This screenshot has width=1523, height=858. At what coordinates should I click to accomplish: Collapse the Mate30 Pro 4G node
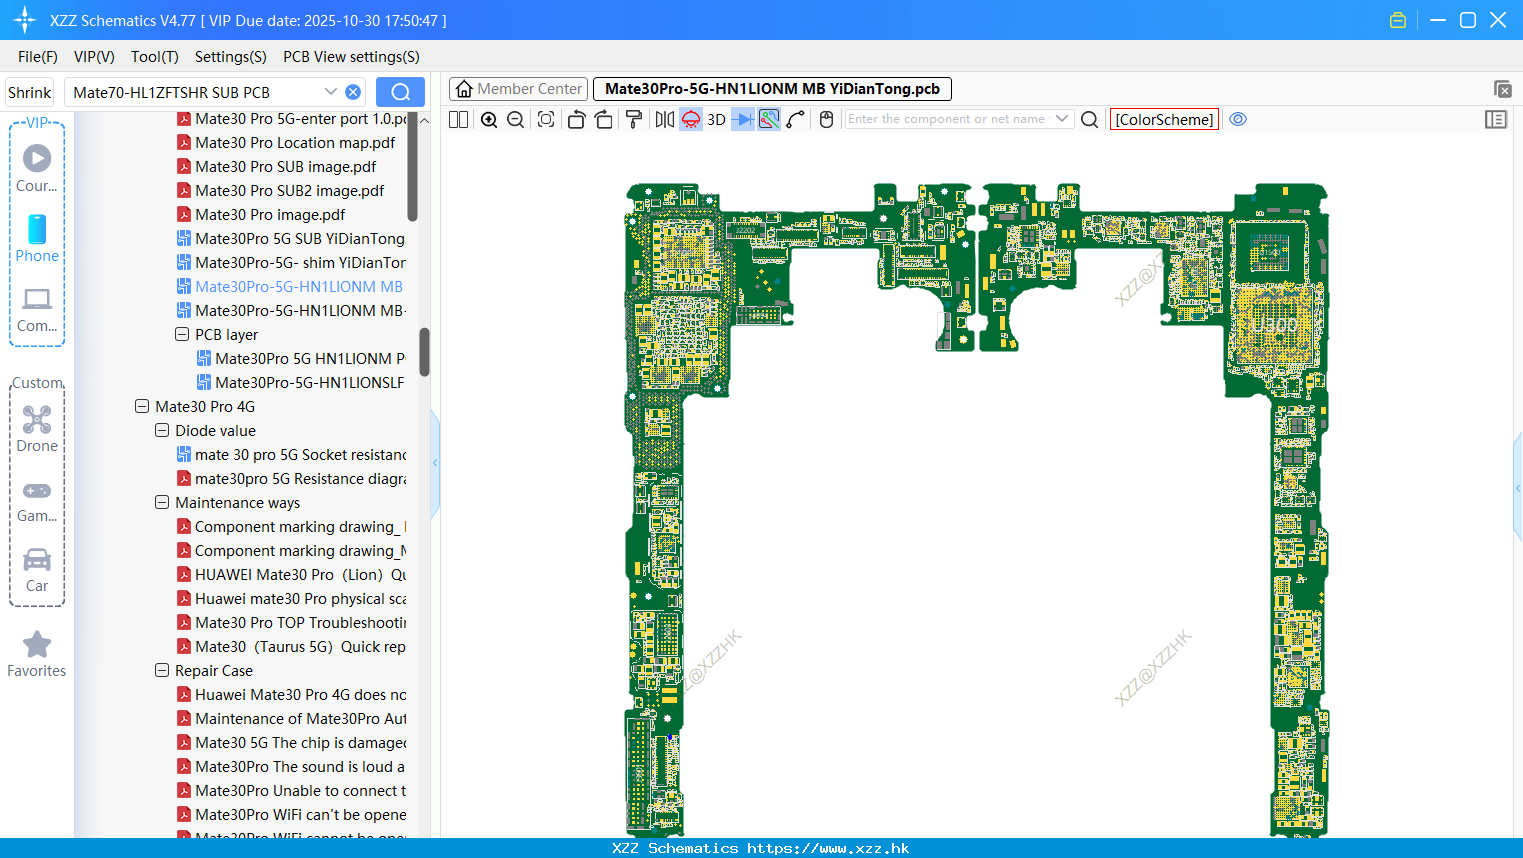tap(142, 406)
